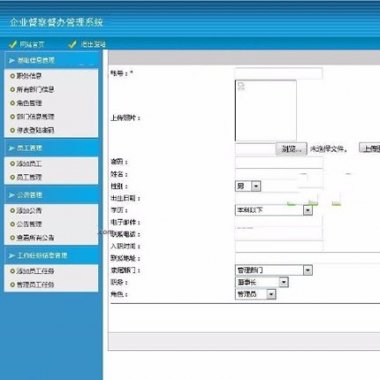Focus the 帐号 account input field
The width and height of the screenshot is (380, 380).
click(x=279, y=73)
